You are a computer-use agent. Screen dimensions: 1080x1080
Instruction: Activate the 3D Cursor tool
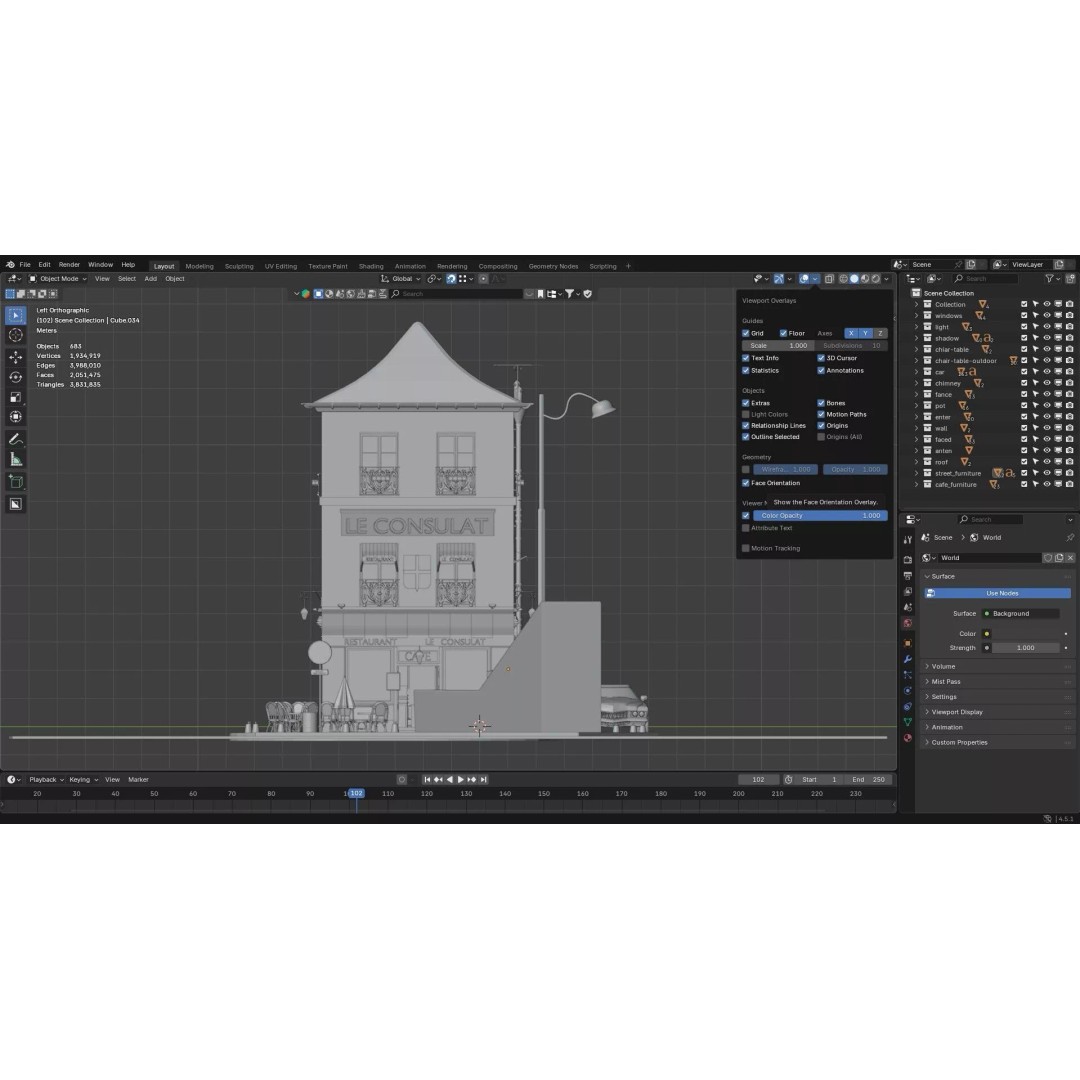15,335
